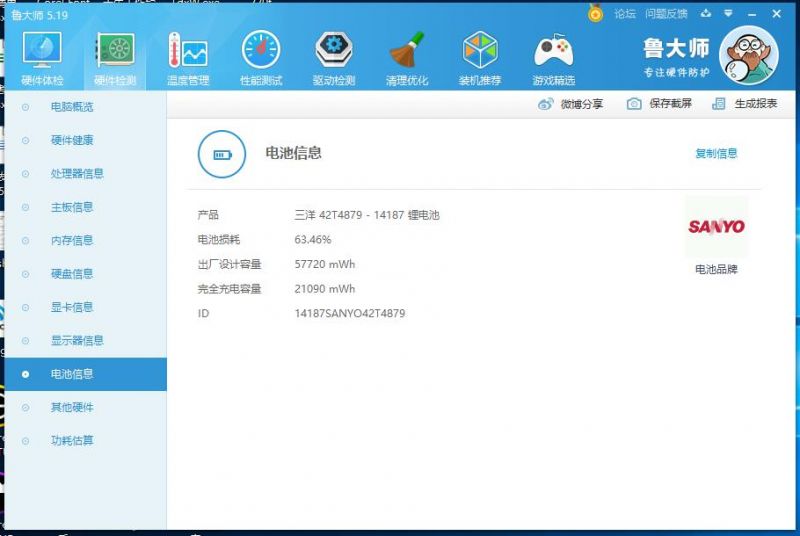Select 电池信息 in sidebar
The height and width of the screenshot is (536, 800).
(85, 374)
